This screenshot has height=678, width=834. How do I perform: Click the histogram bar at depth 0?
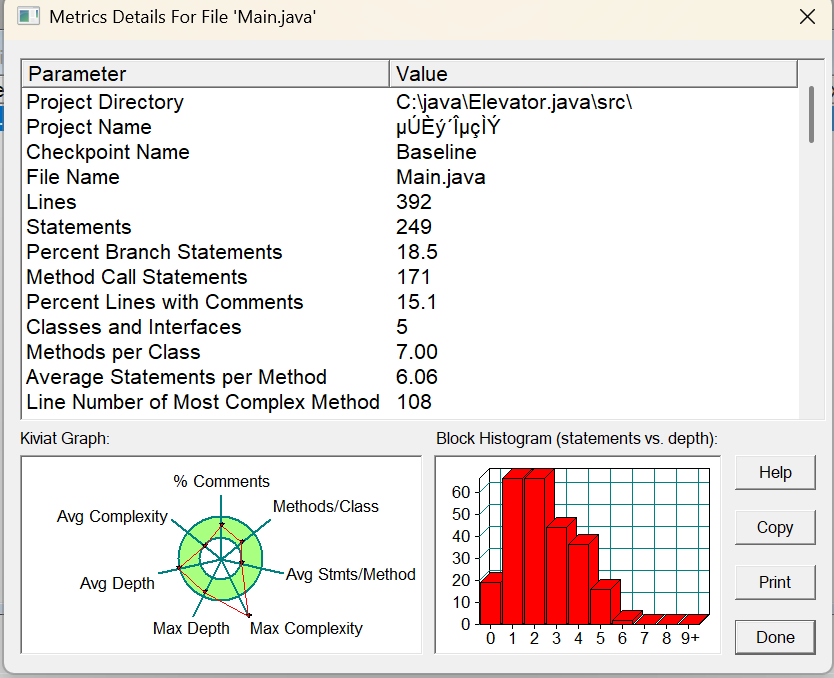[490, 601]
